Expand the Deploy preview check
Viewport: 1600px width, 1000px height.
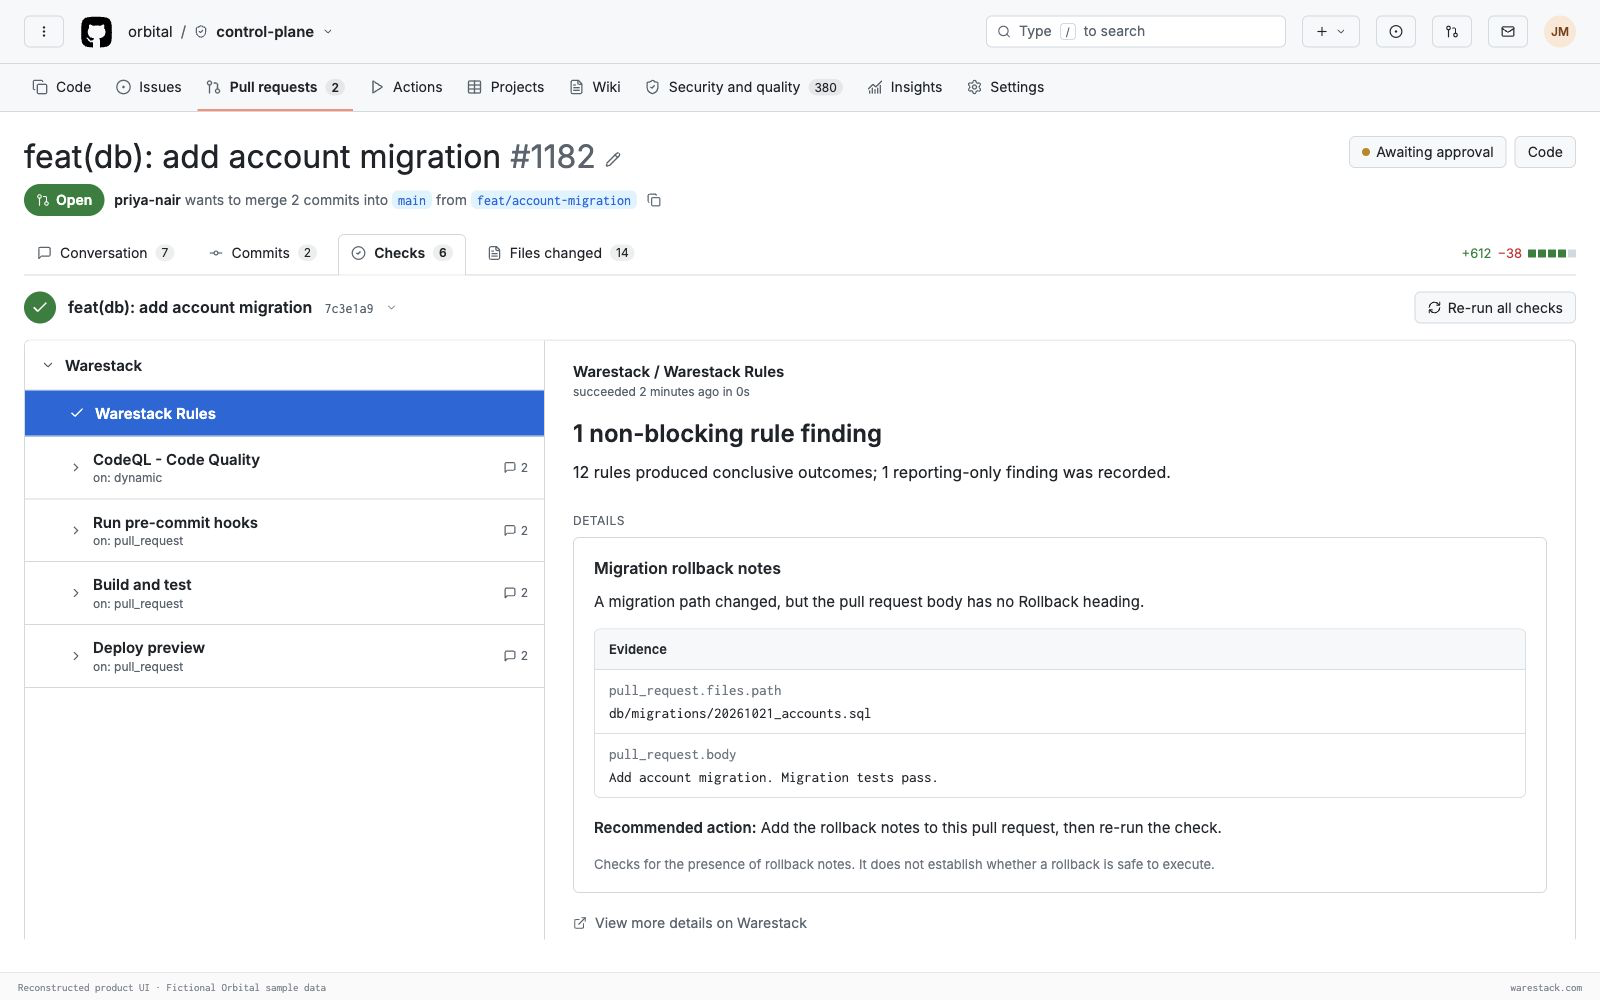point(76,656)
